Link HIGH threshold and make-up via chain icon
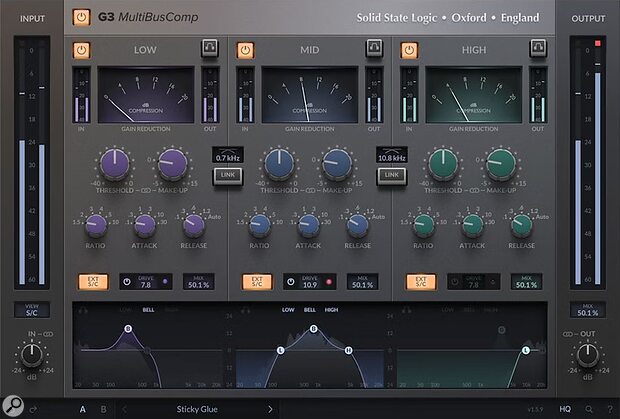Viewport: 620px width, 419px height. [474, 191]
